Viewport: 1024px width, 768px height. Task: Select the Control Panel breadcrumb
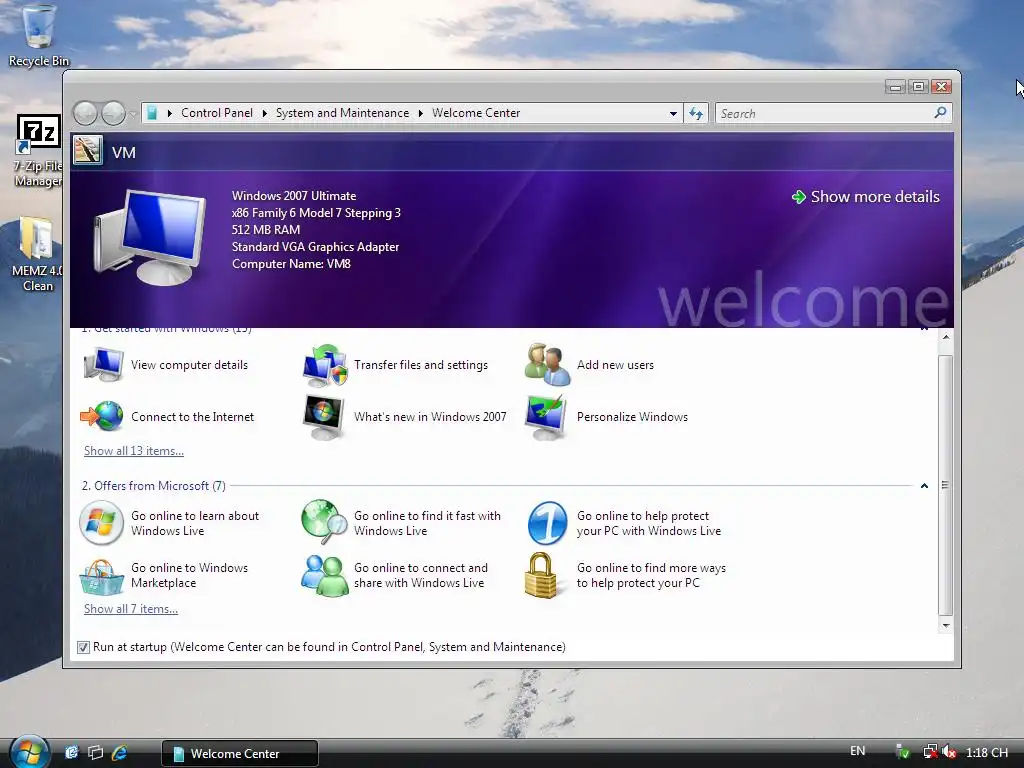[x=217, y=113]
